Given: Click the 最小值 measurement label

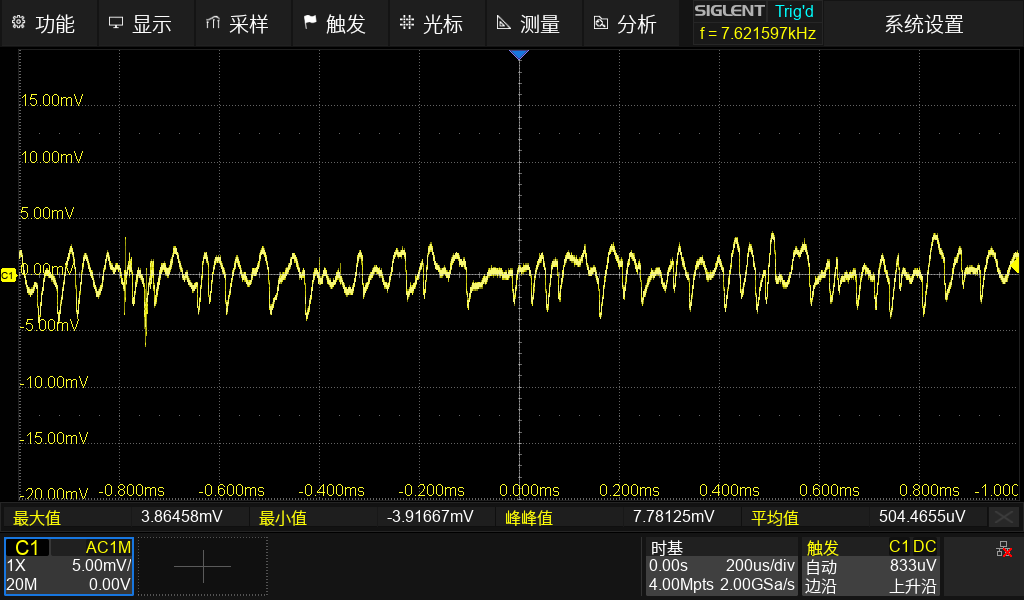Looking at the screenshot, I should coord(282,518).
